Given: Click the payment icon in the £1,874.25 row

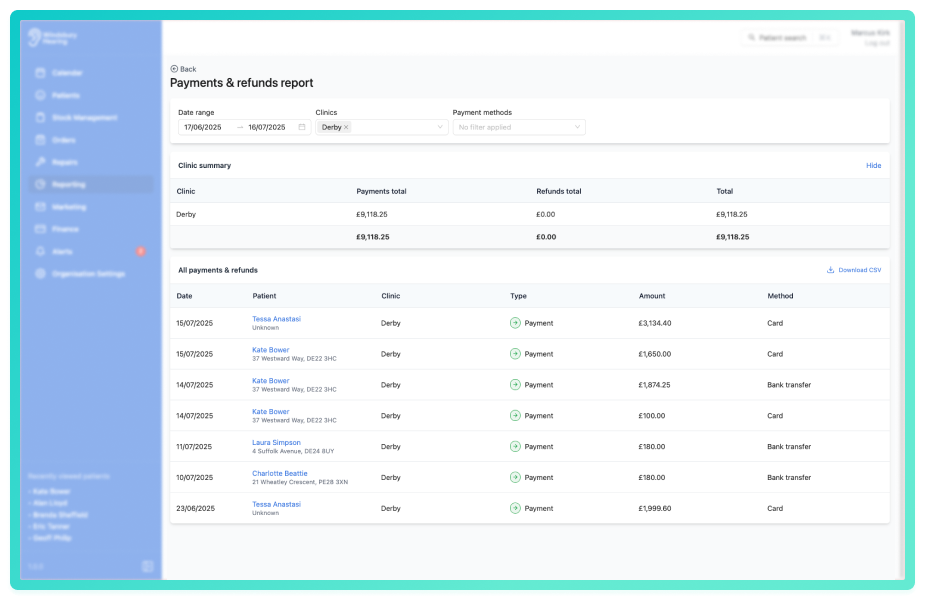Looking at the screenshot, I should (x=515, y=385).
